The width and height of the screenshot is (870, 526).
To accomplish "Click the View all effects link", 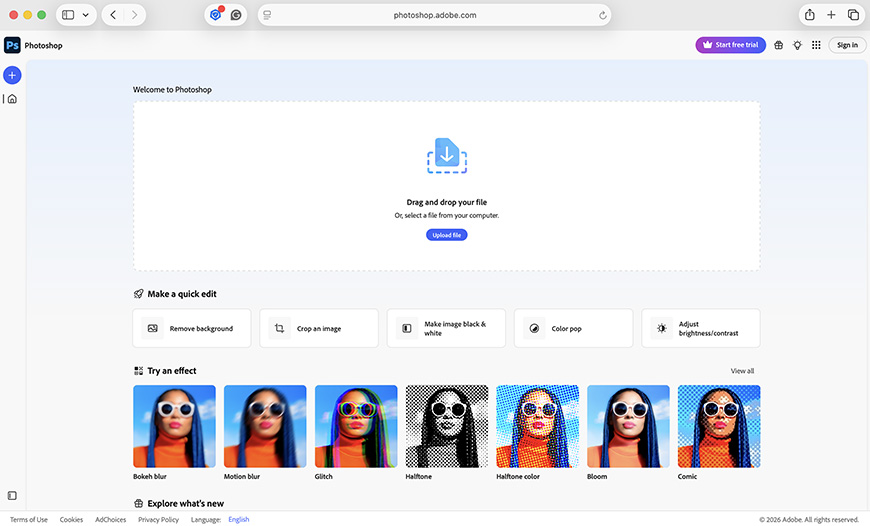I will [742, 371].
